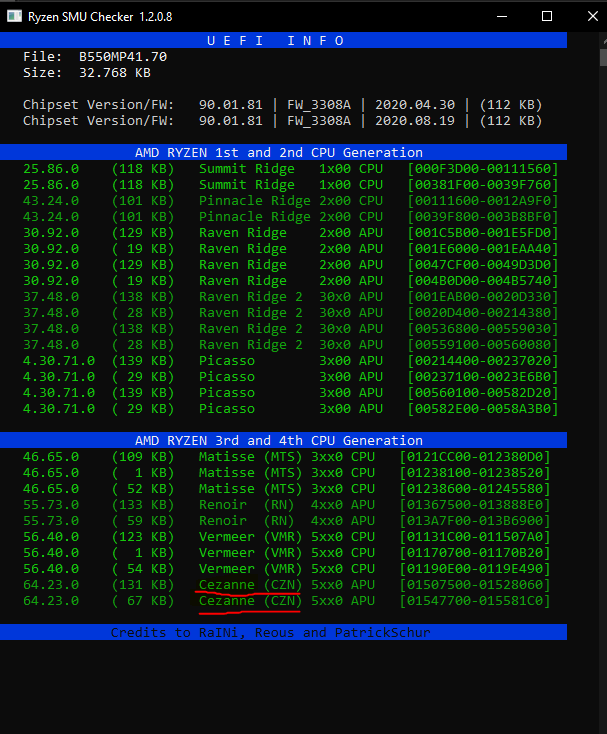Click Raven Ridge address '[0047CF00-0049D3D0]'

(x=483, y=264)
